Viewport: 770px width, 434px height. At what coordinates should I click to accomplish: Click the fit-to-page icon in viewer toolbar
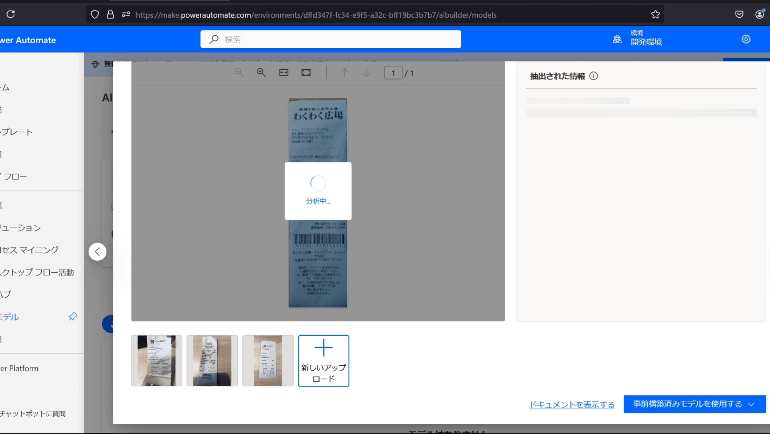click(306, 73)
